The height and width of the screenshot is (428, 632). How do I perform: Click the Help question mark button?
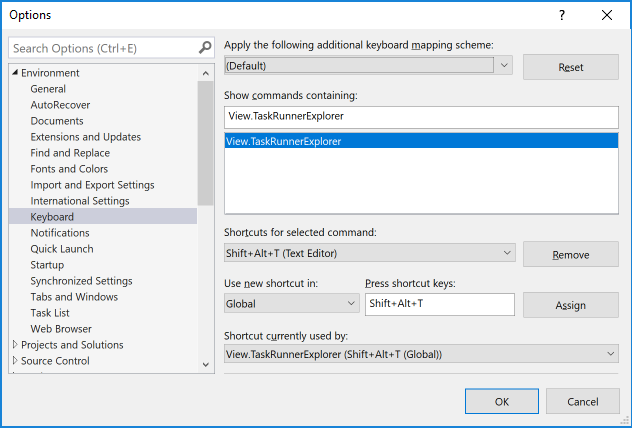pos(562,15)
